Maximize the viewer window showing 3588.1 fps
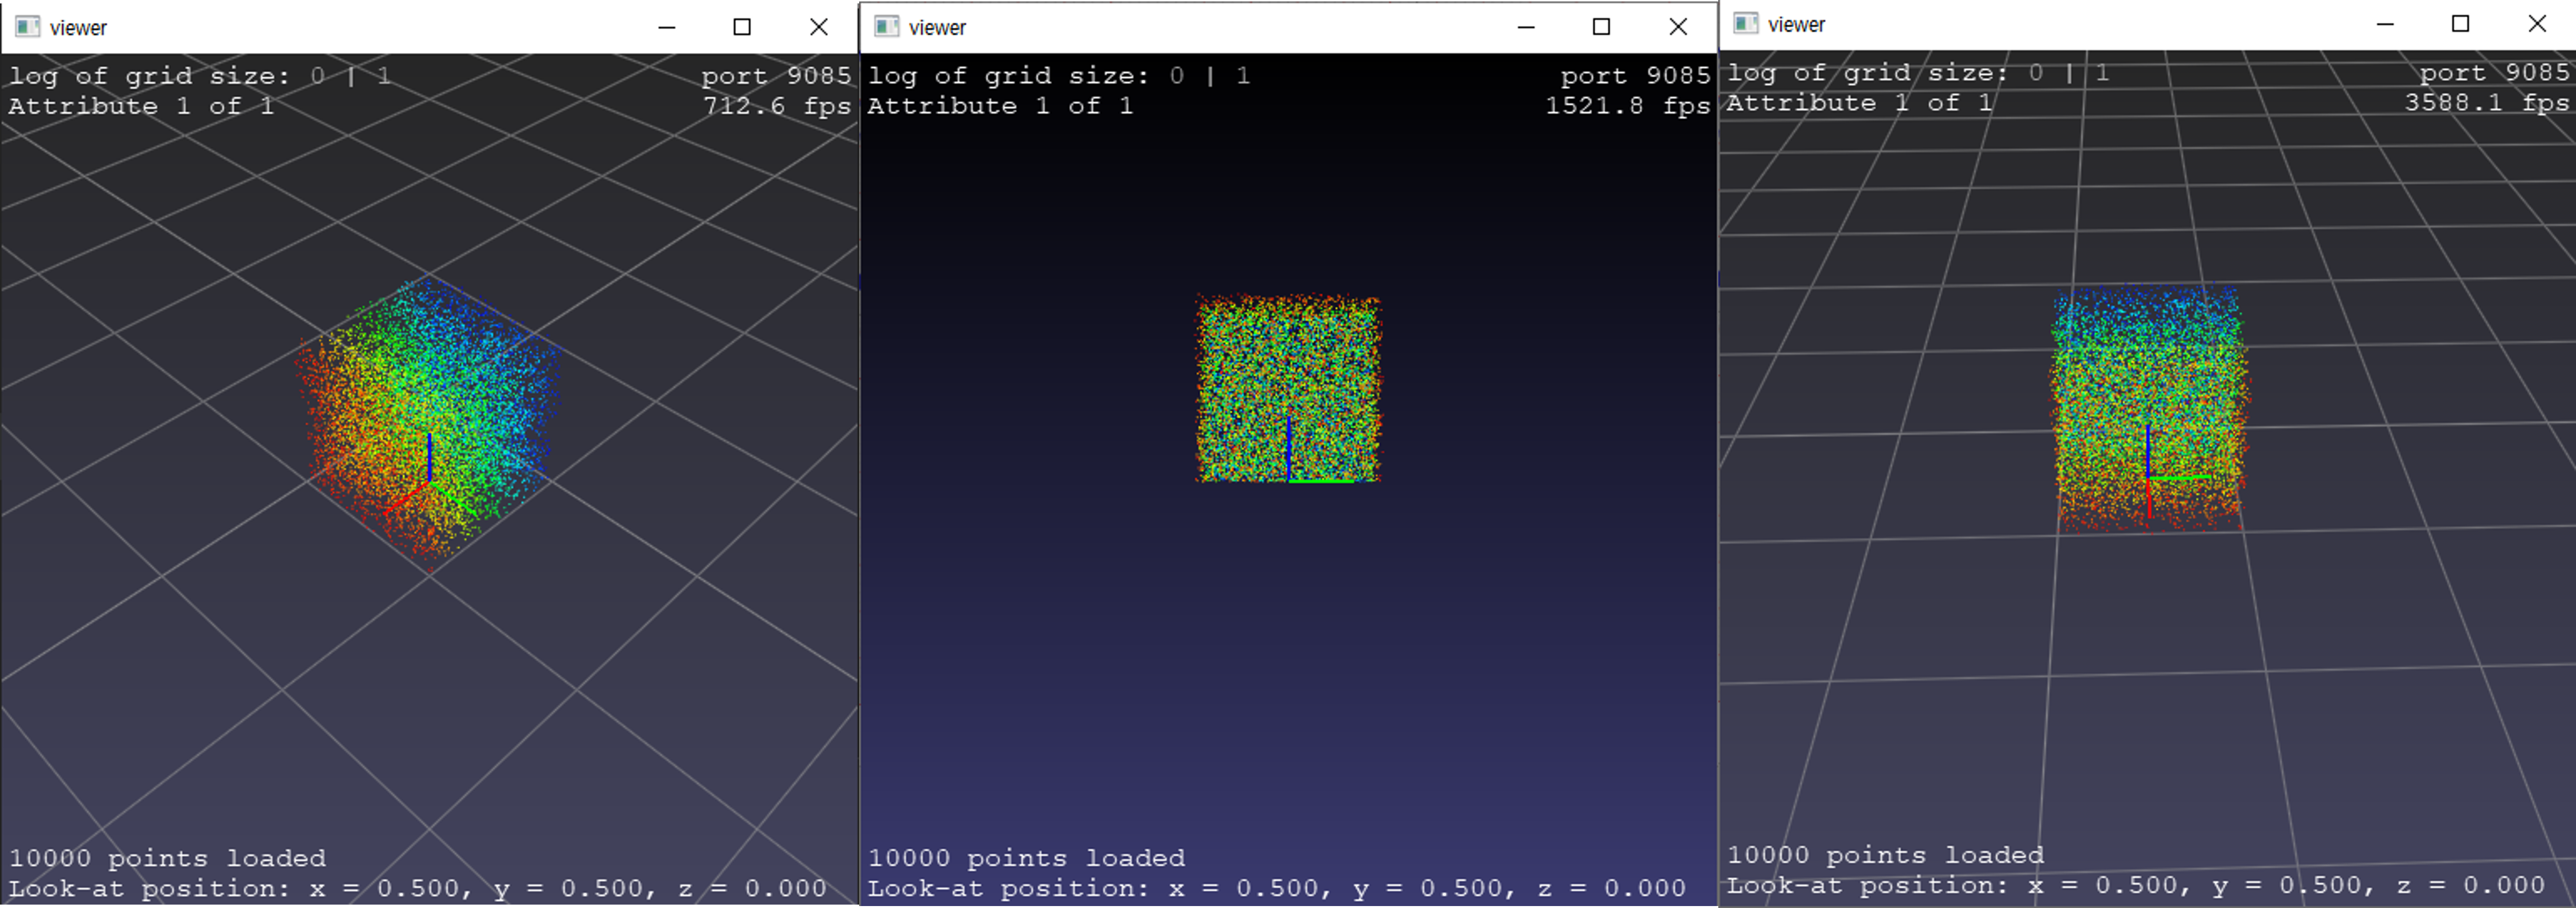This screenshot has height=908, width=2576. coord(2461,24)
